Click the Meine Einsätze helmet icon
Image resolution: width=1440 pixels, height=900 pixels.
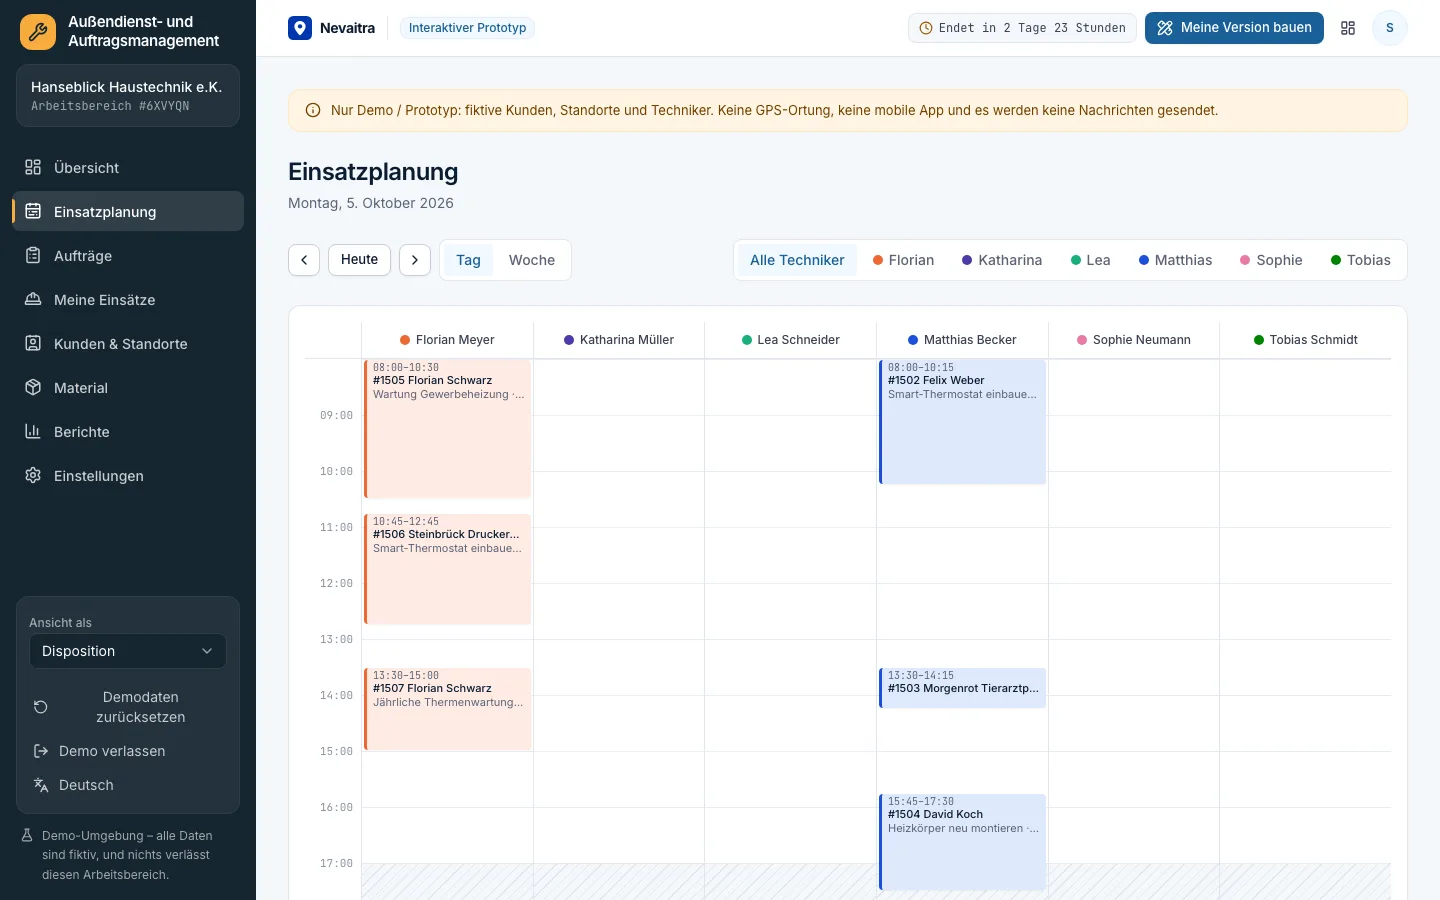(33, 299)
